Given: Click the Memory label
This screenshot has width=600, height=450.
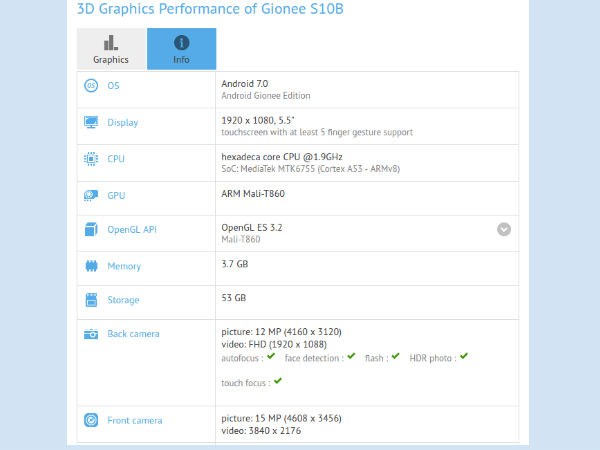Looking at the screenshot, I should 124,266.
